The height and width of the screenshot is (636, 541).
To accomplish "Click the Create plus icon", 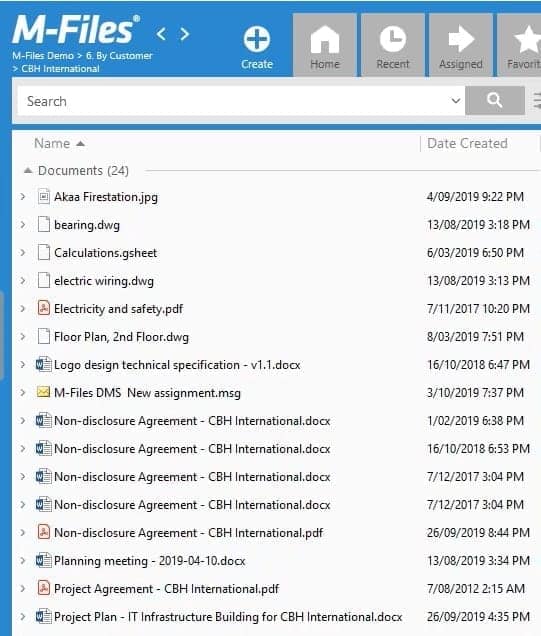I will (257, 39).
